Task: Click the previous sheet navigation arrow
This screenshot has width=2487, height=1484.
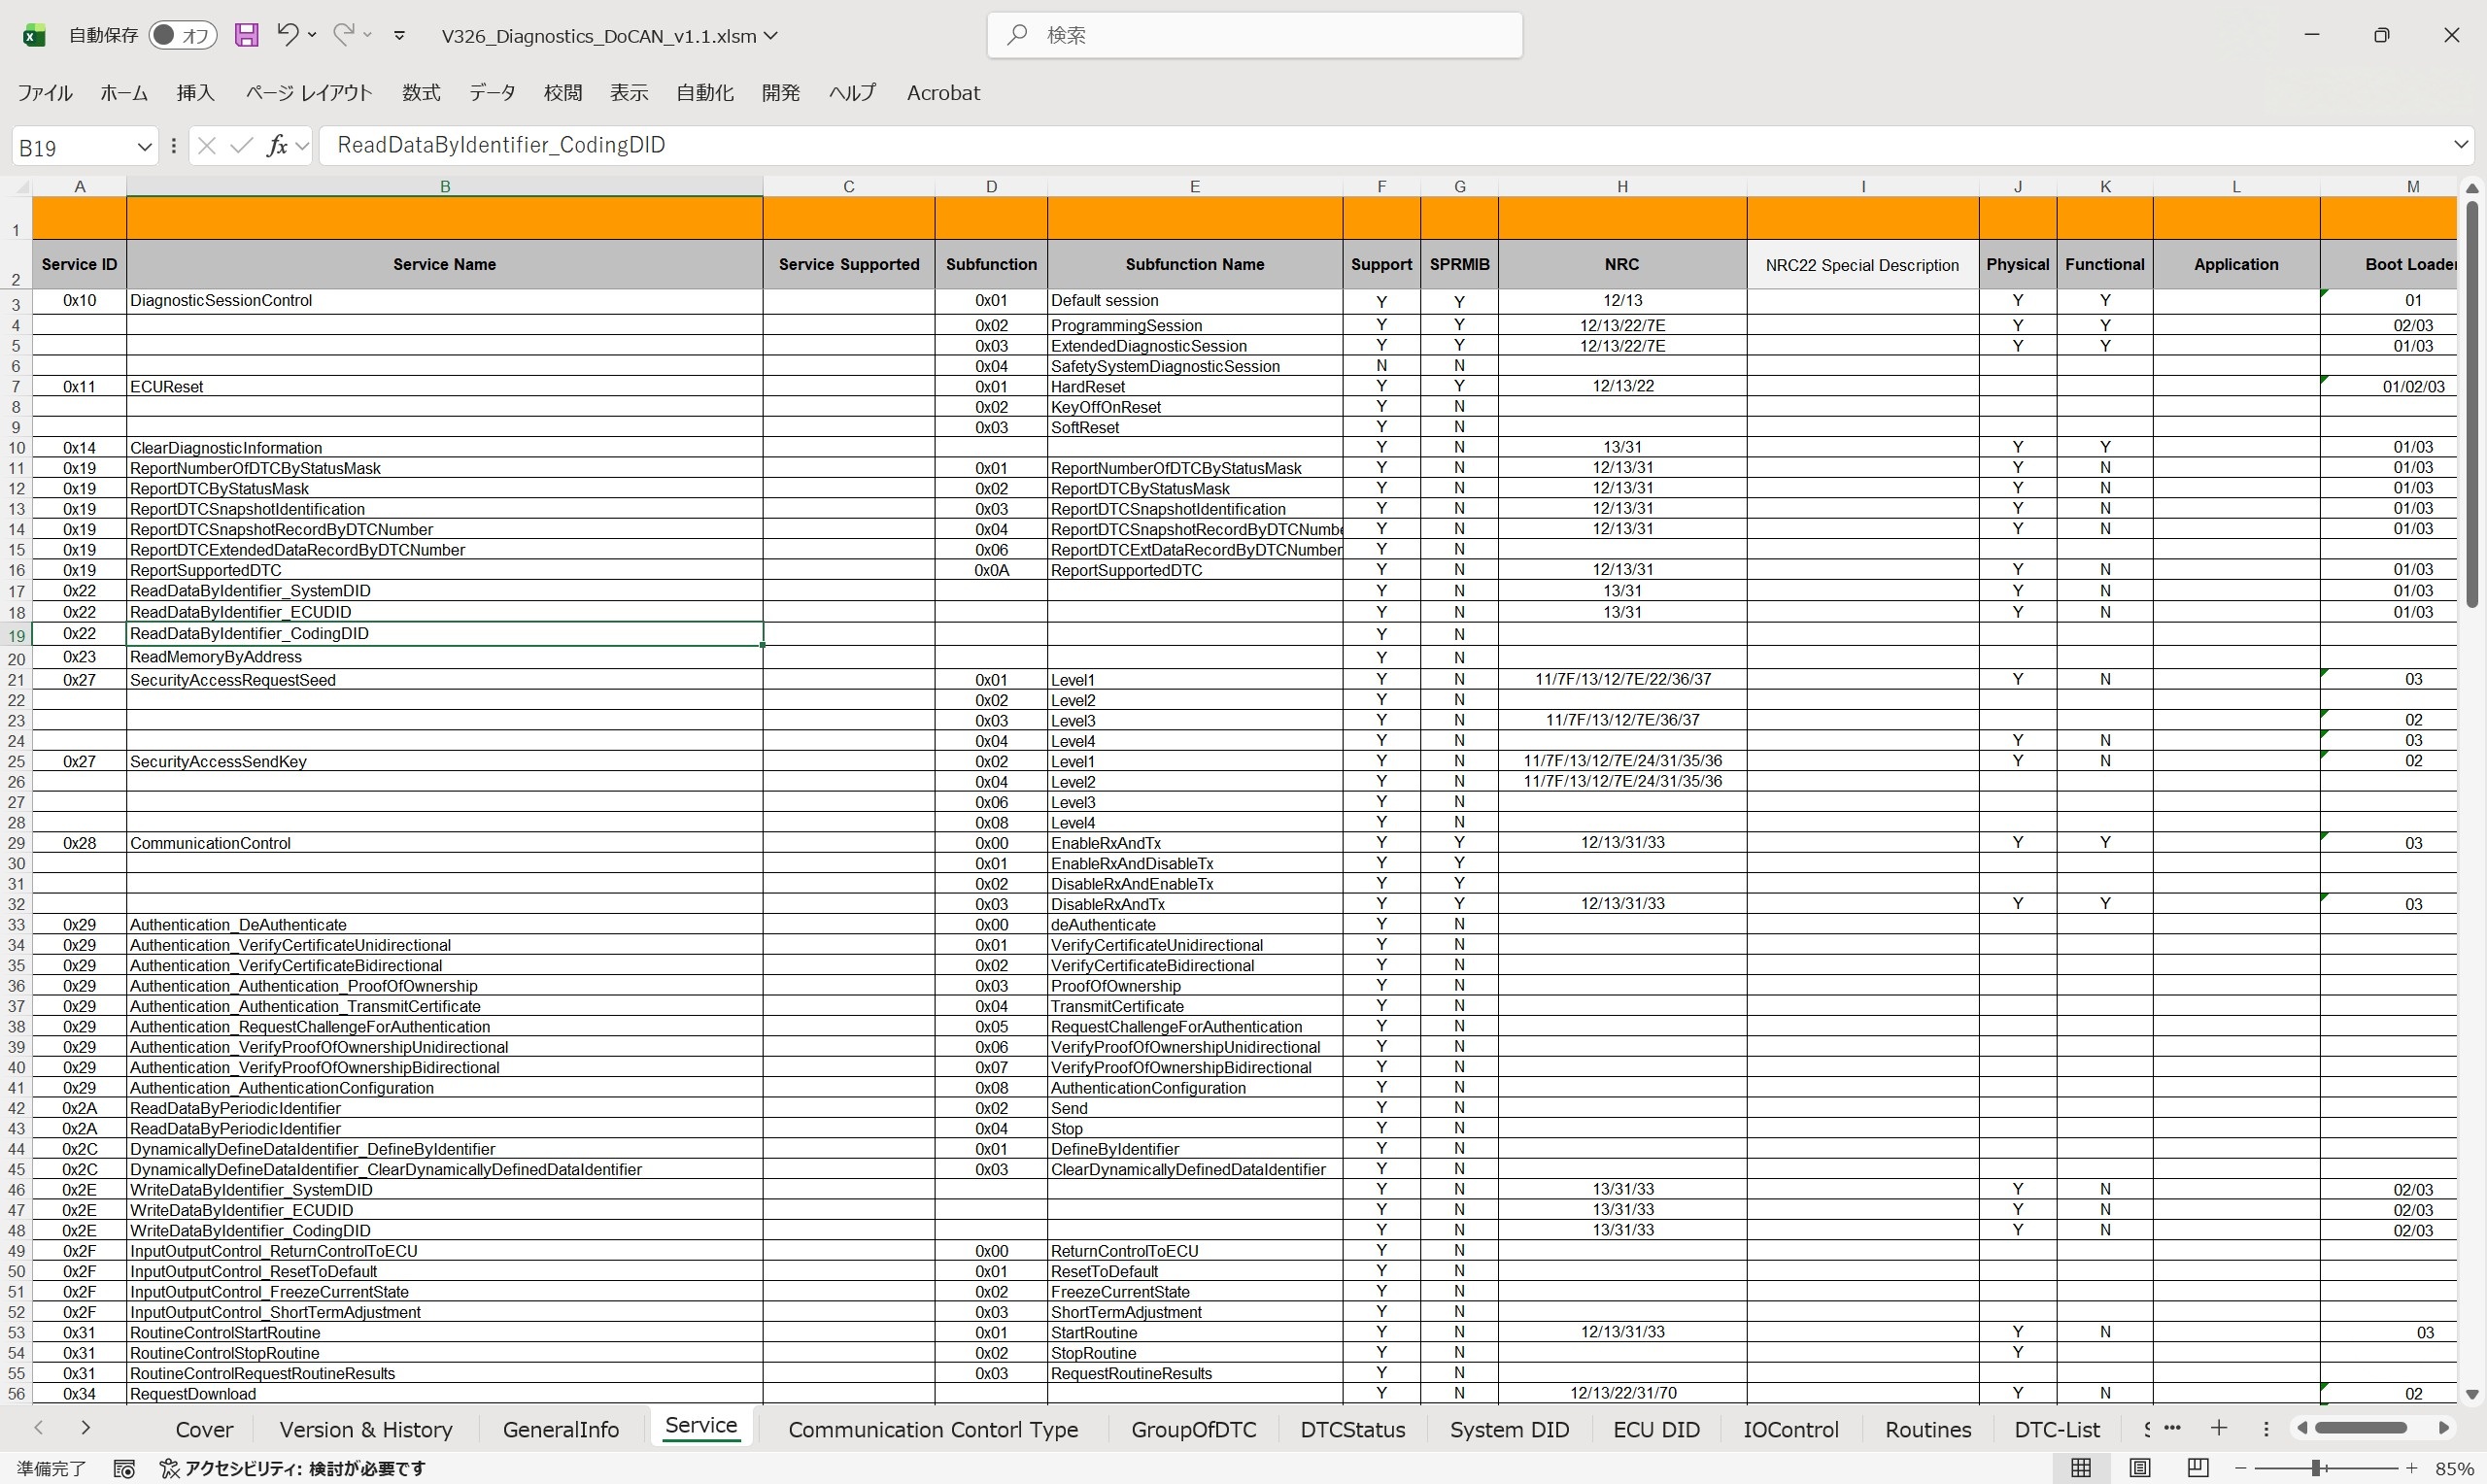Action: click(39, 1428)
